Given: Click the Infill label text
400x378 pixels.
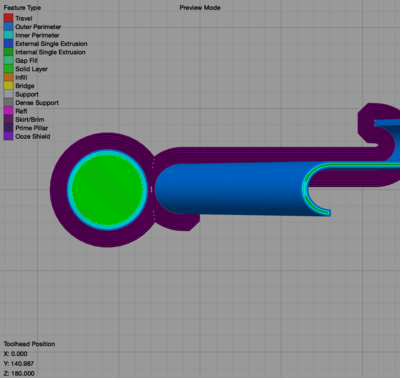Looking at the screenshot, I should pos(21,77).
